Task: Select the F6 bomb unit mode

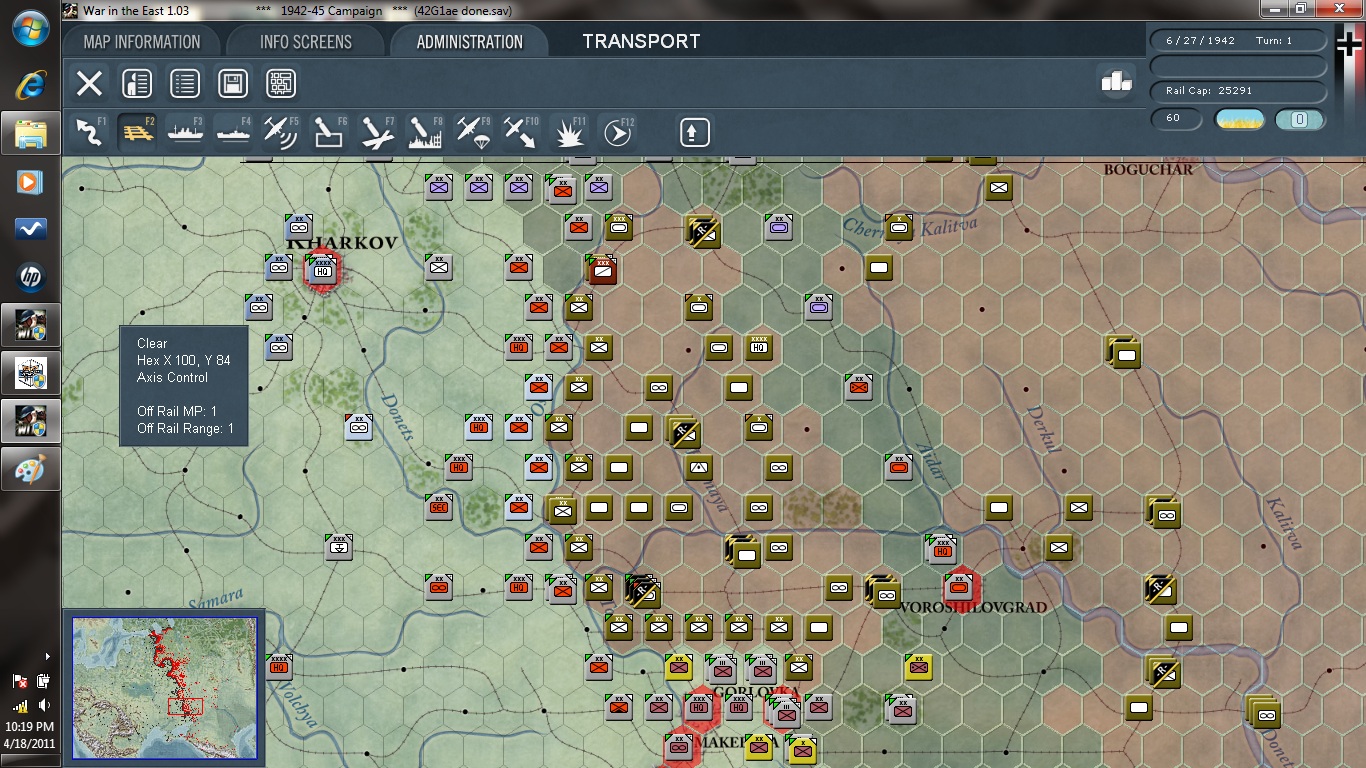Action: (329, 131)
